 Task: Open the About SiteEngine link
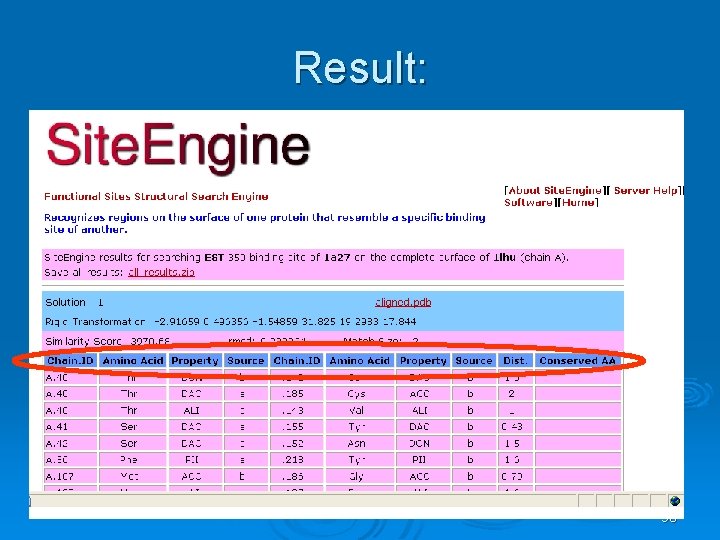coord(555,191)
